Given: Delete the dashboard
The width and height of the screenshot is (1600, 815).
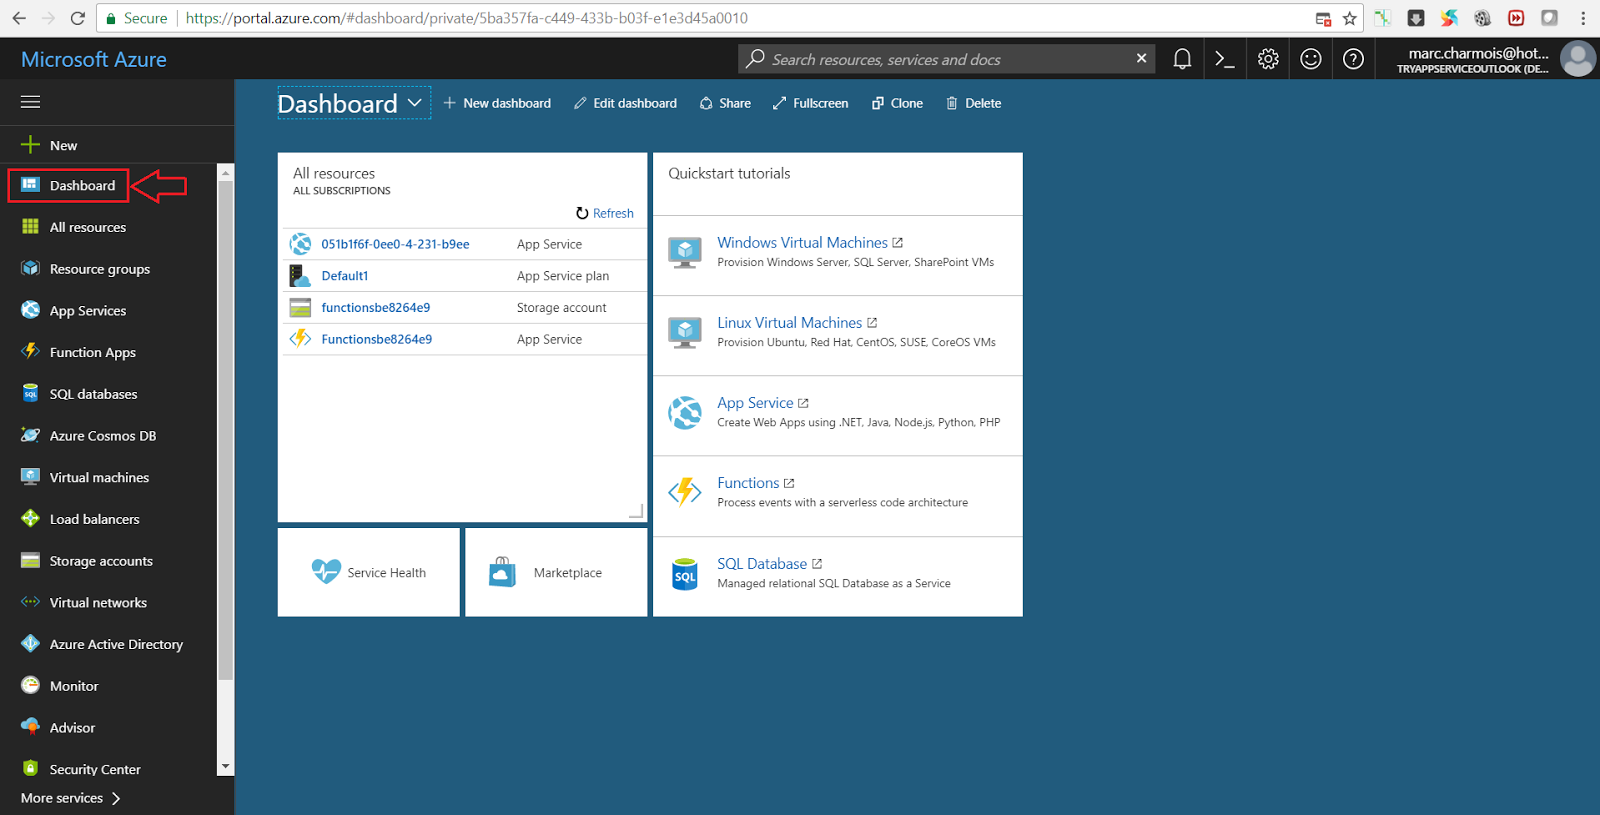Looking at the screenshot, I should [x=973, y=103].
